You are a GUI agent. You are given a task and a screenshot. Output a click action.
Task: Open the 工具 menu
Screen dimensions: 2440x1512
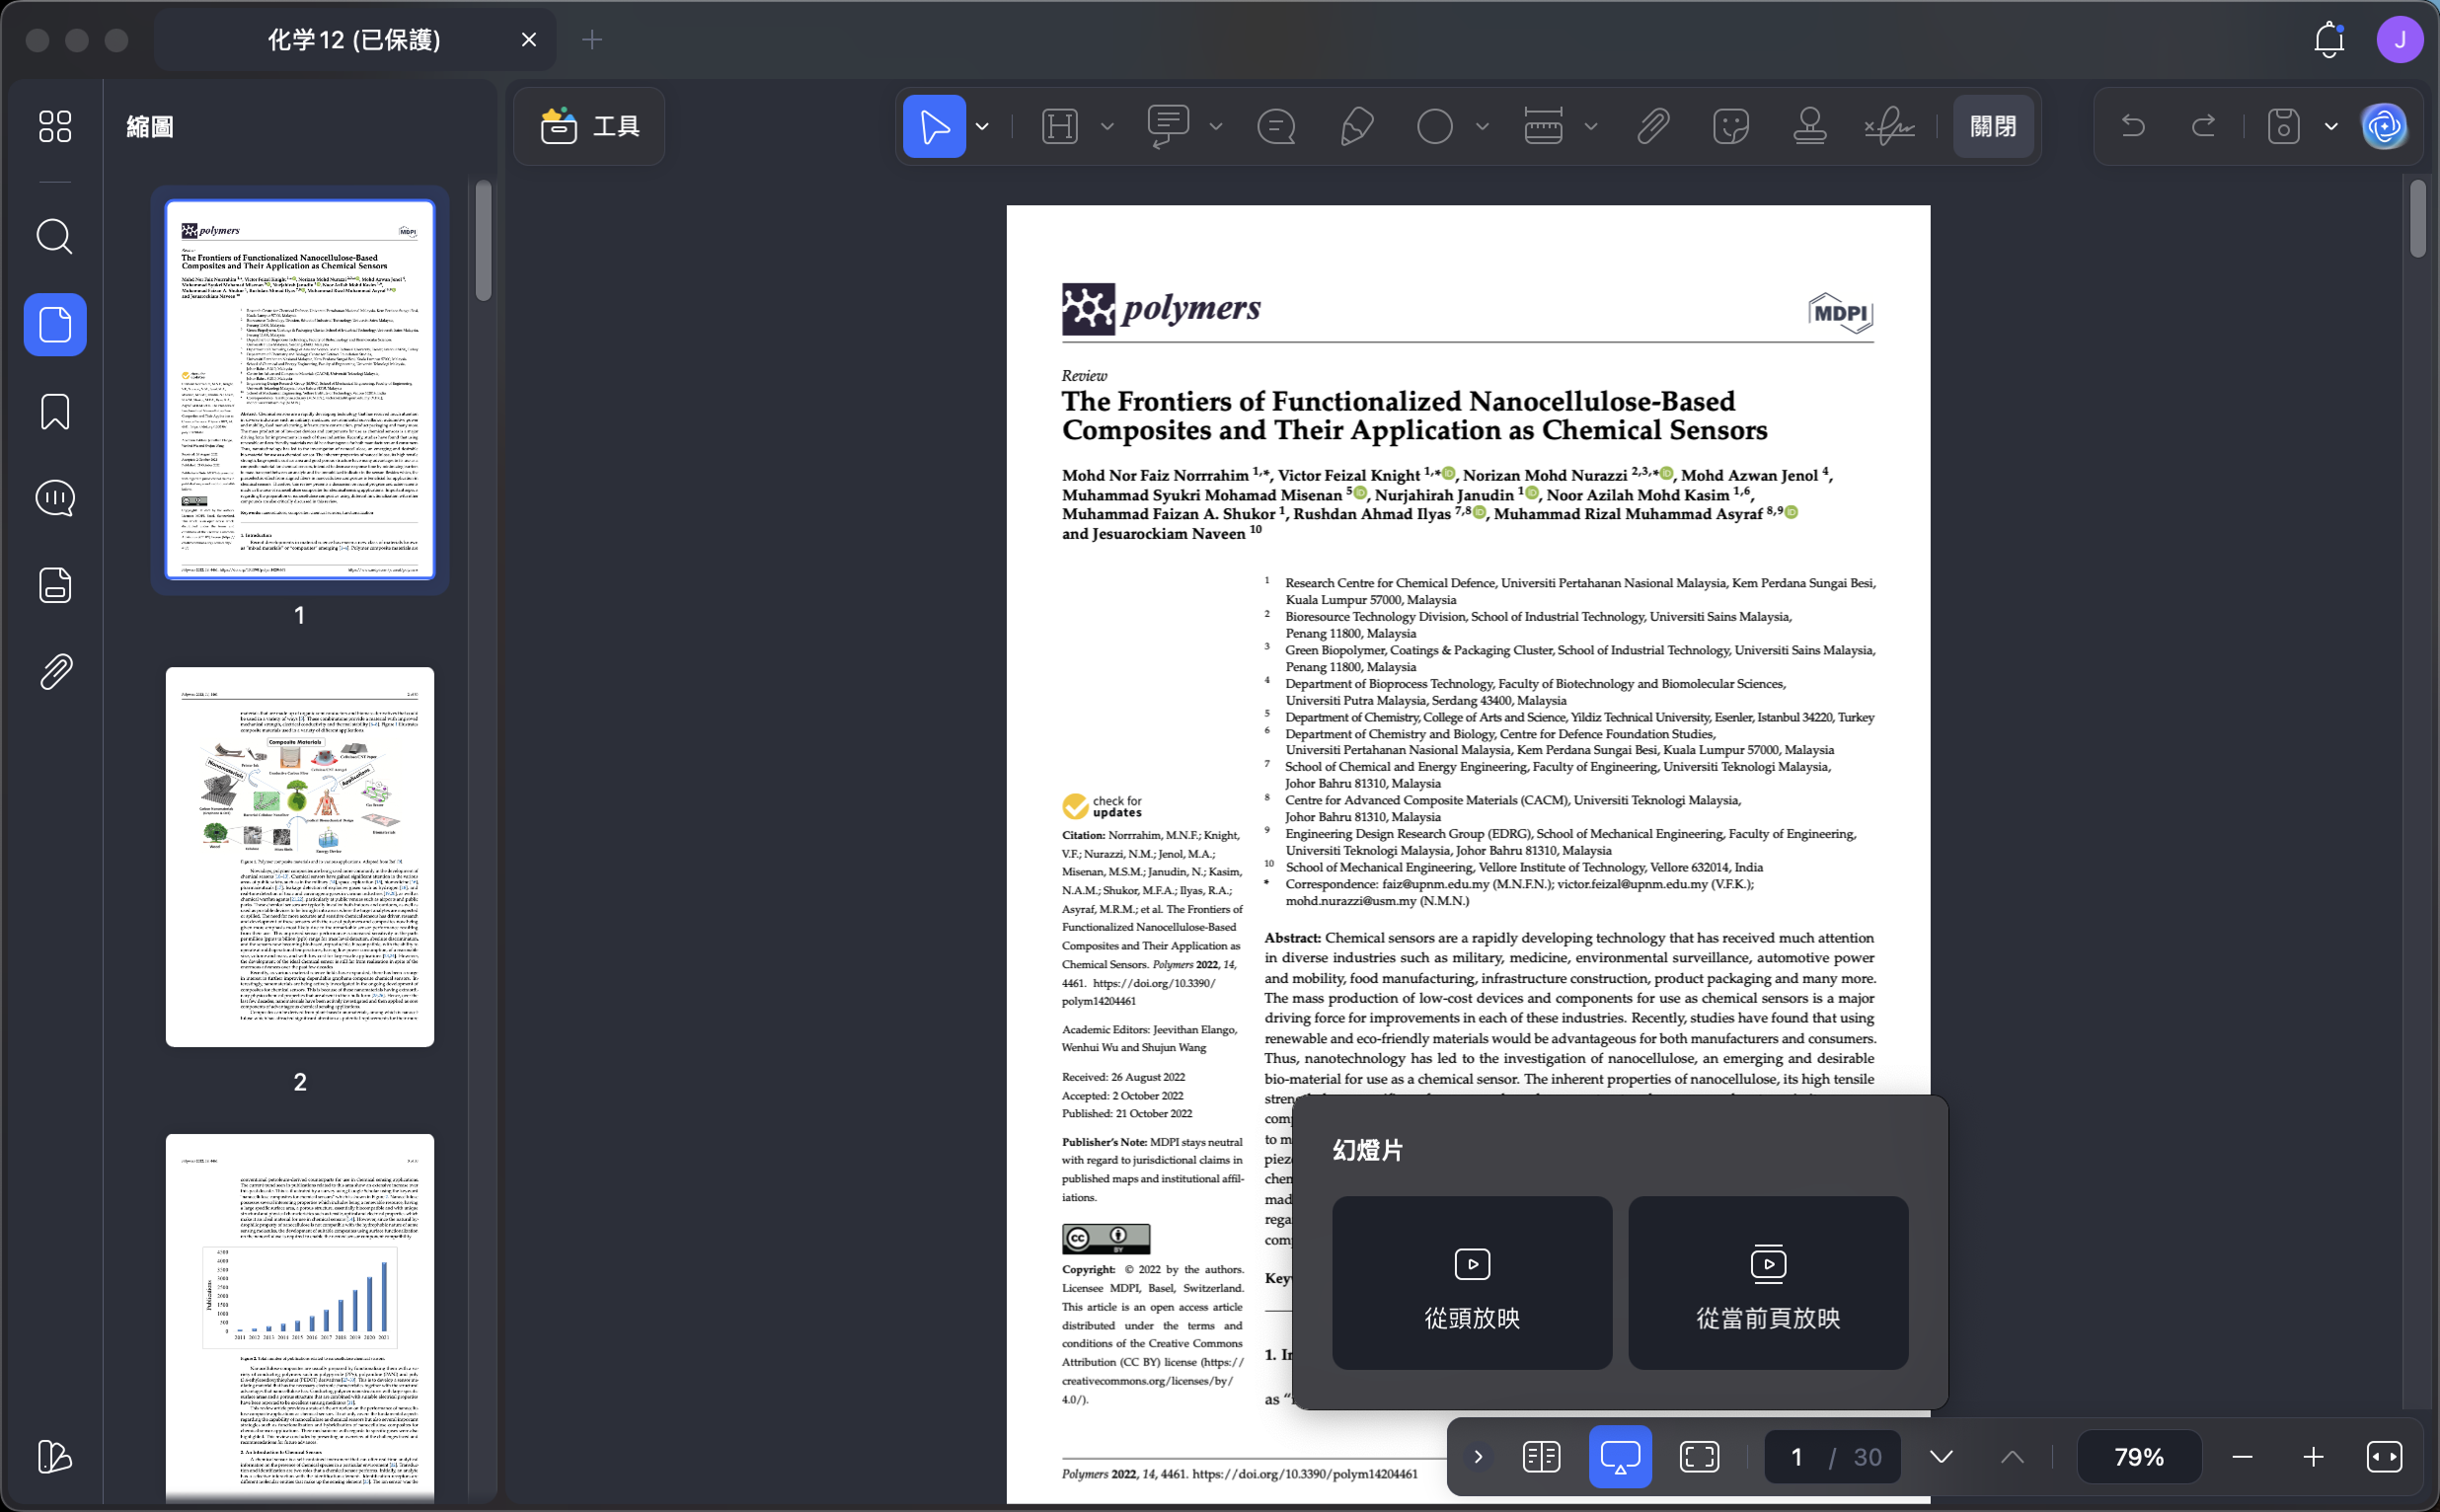coord(589,127)
